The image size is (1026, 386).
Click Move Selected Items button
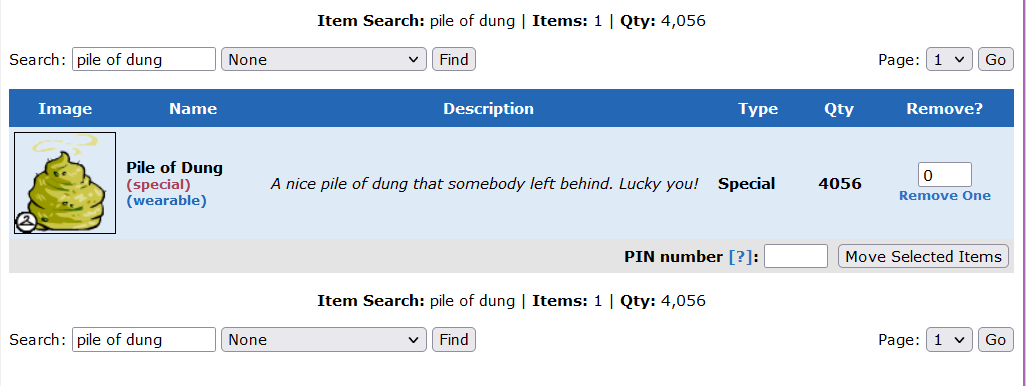point(923,256)
